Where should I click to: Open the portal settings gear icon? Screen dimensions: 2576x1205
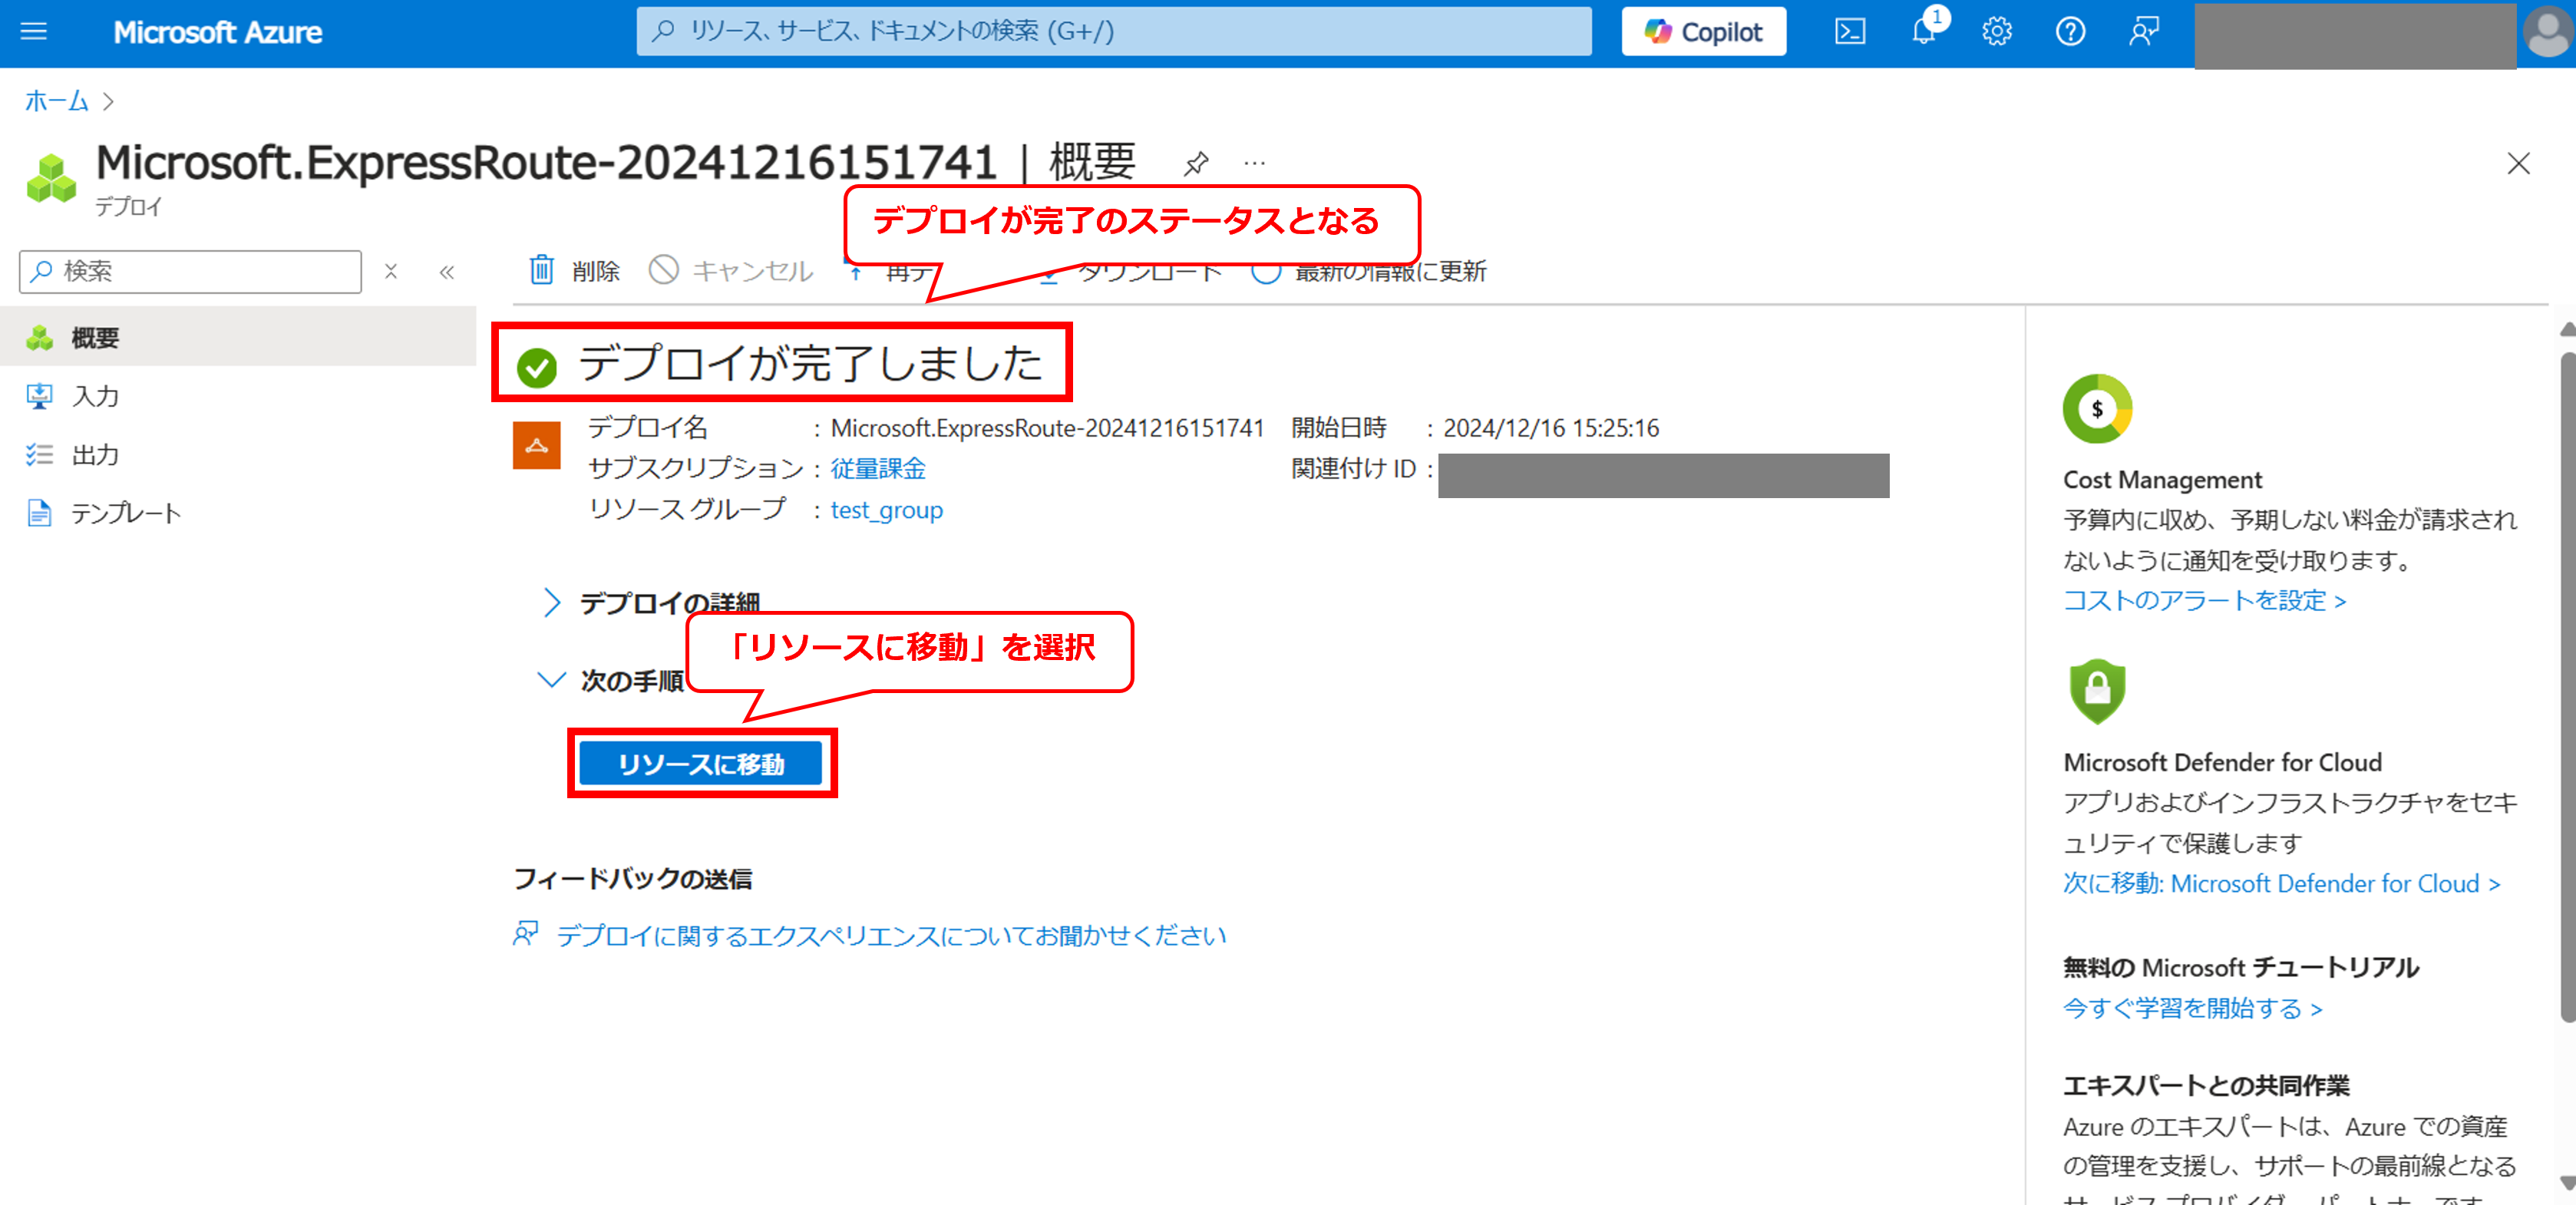click(x=1997, y=32)
